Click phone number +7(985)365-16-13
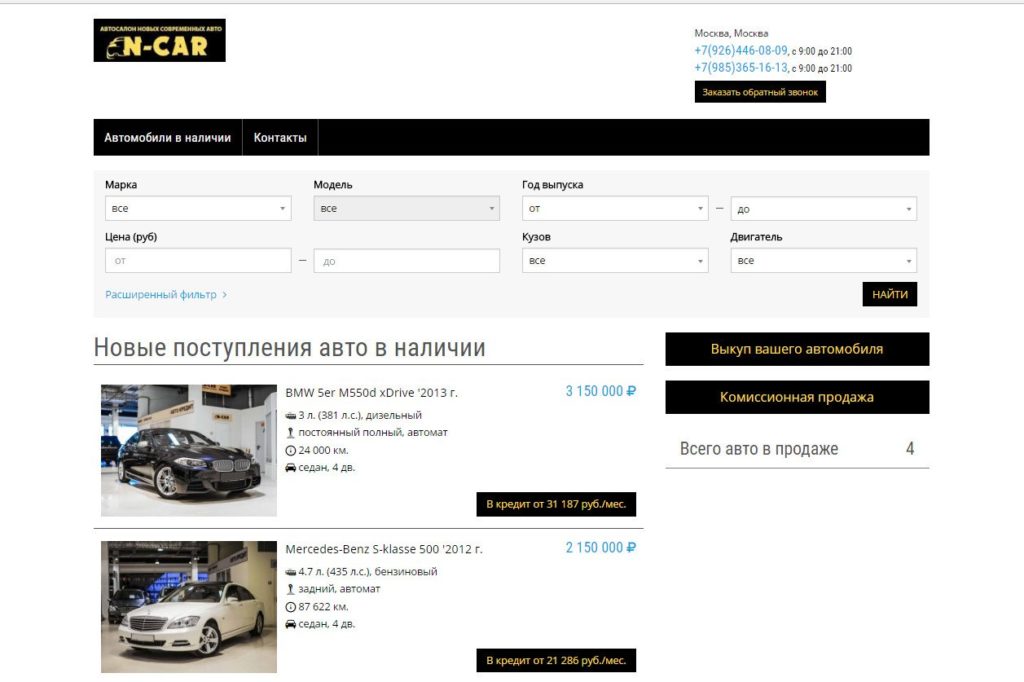 pos(741,67)
